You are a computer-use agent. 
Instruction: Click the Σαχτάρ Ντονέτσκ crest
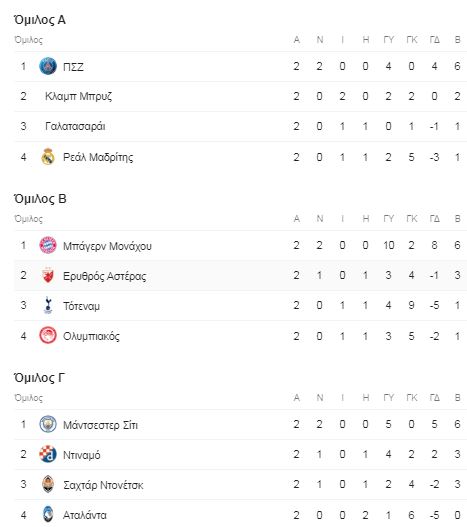pos(48,485)
